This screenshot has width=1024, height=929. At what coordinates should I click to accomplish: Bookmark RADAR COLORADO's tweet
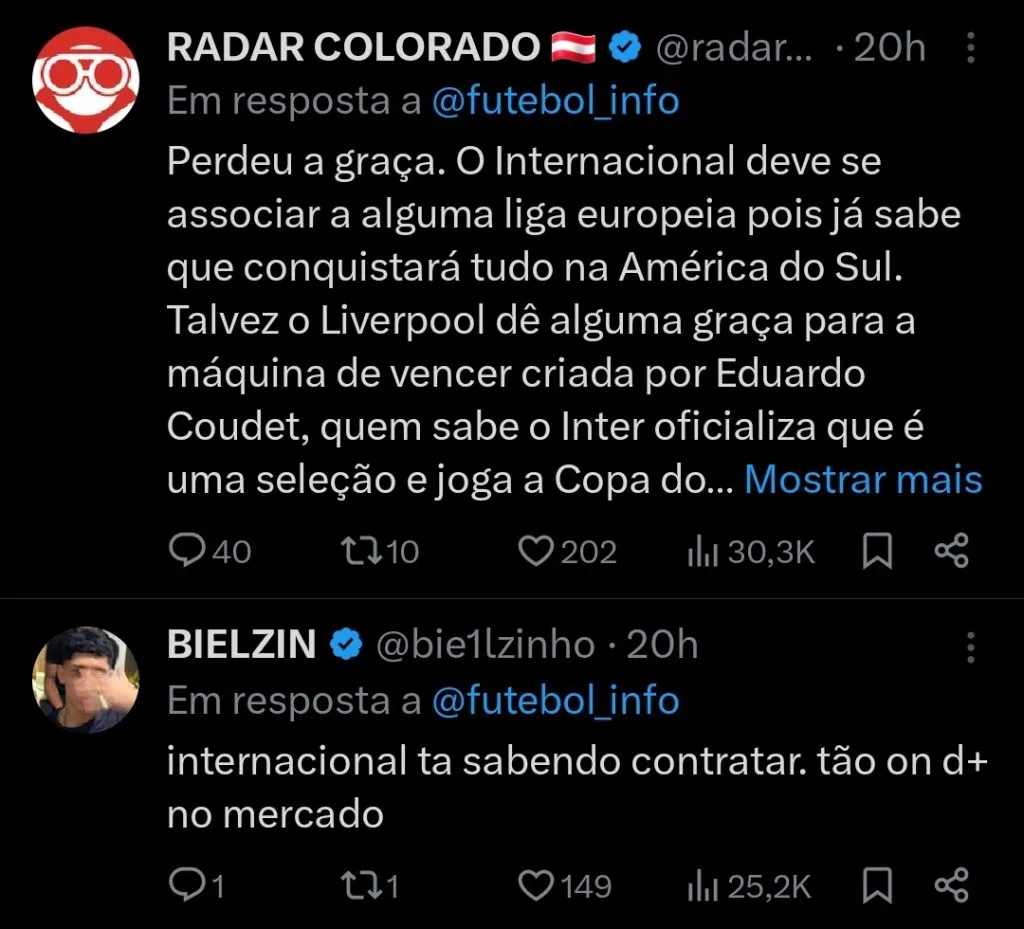pos(877,550)
